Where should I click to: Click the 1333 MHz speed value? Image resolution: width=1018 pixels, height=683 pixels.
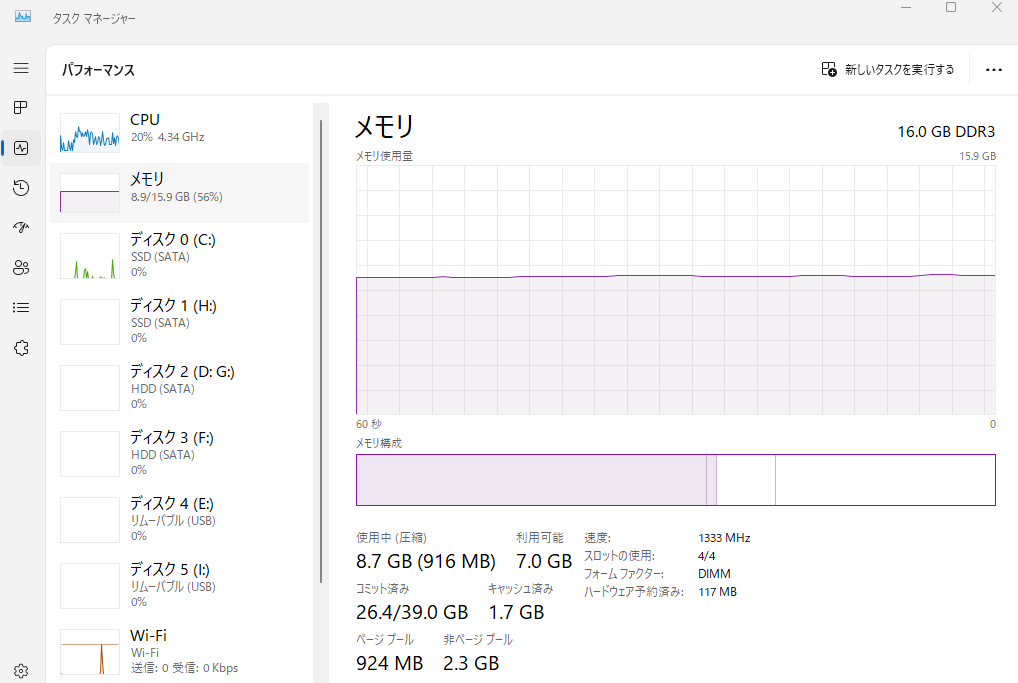pyautogui.click(x=724, y=538)
